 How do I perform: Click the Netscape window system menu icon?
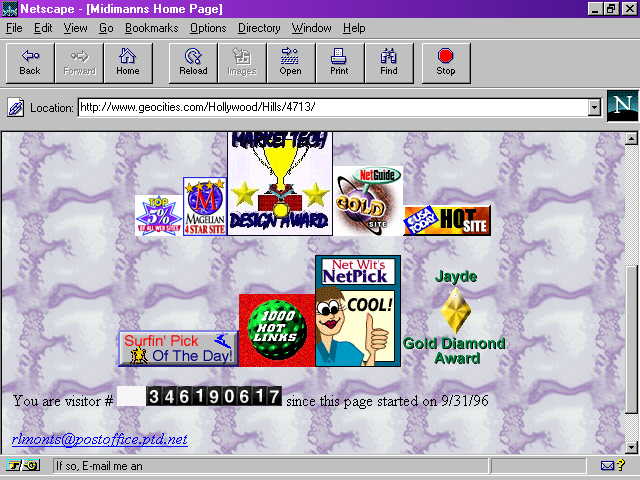coord(9,9)
